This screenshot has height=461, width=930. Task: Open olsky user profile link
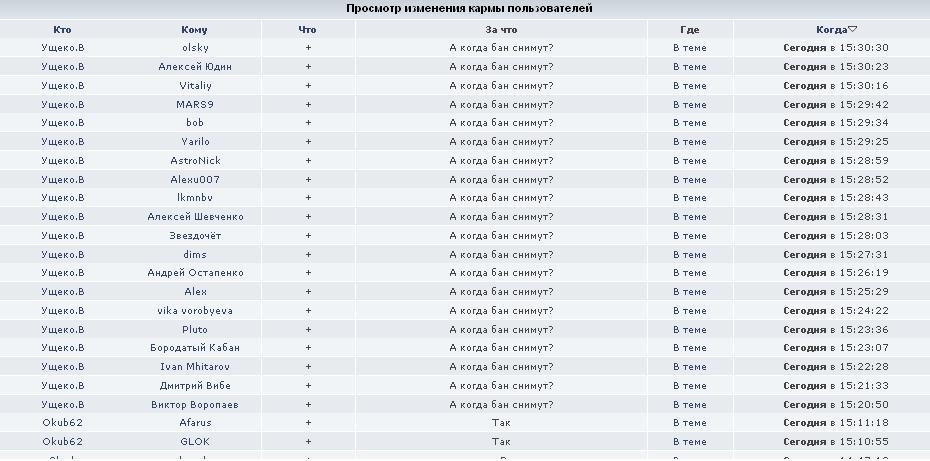point(195,47)
